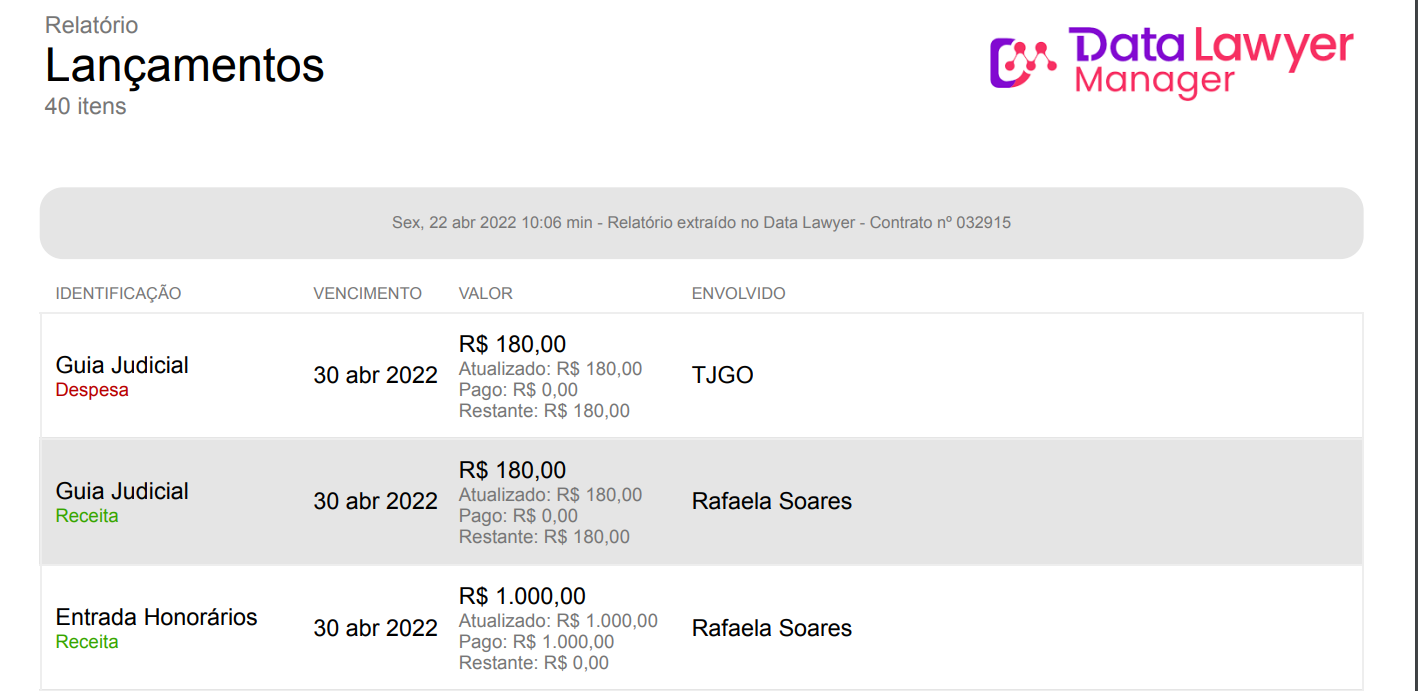The width and height of the screenshot is (1418, 691).
Task: Sort by the VENCIMENTO column header
Action: coord(367,294)
